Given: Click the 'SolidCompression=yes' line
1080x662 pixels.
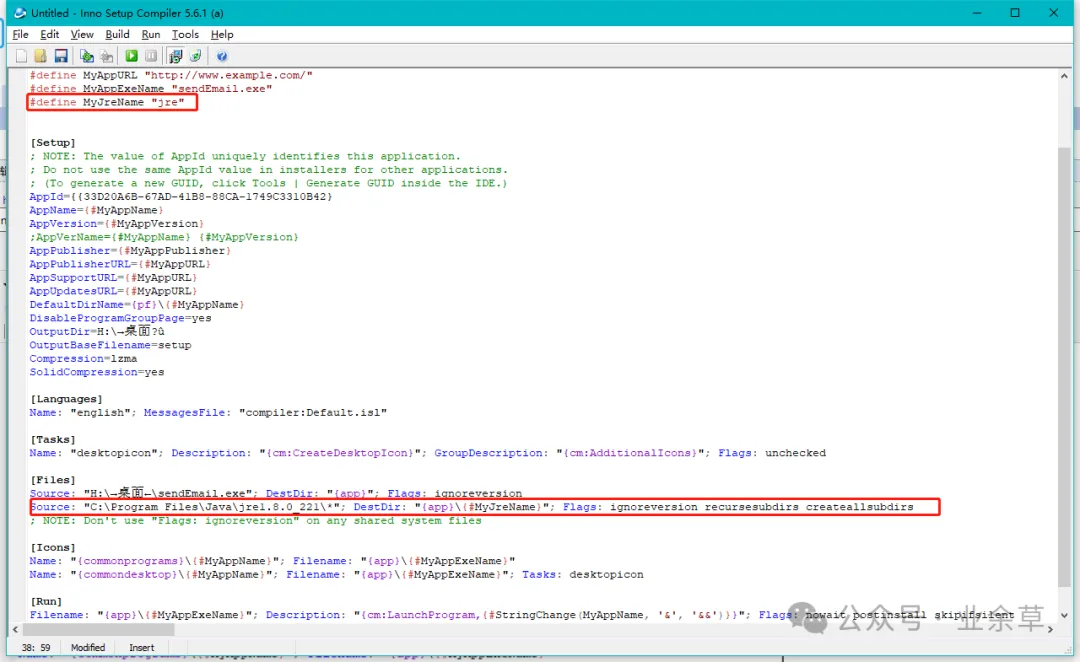Looking at the screenshot, I should coord(96,372).
